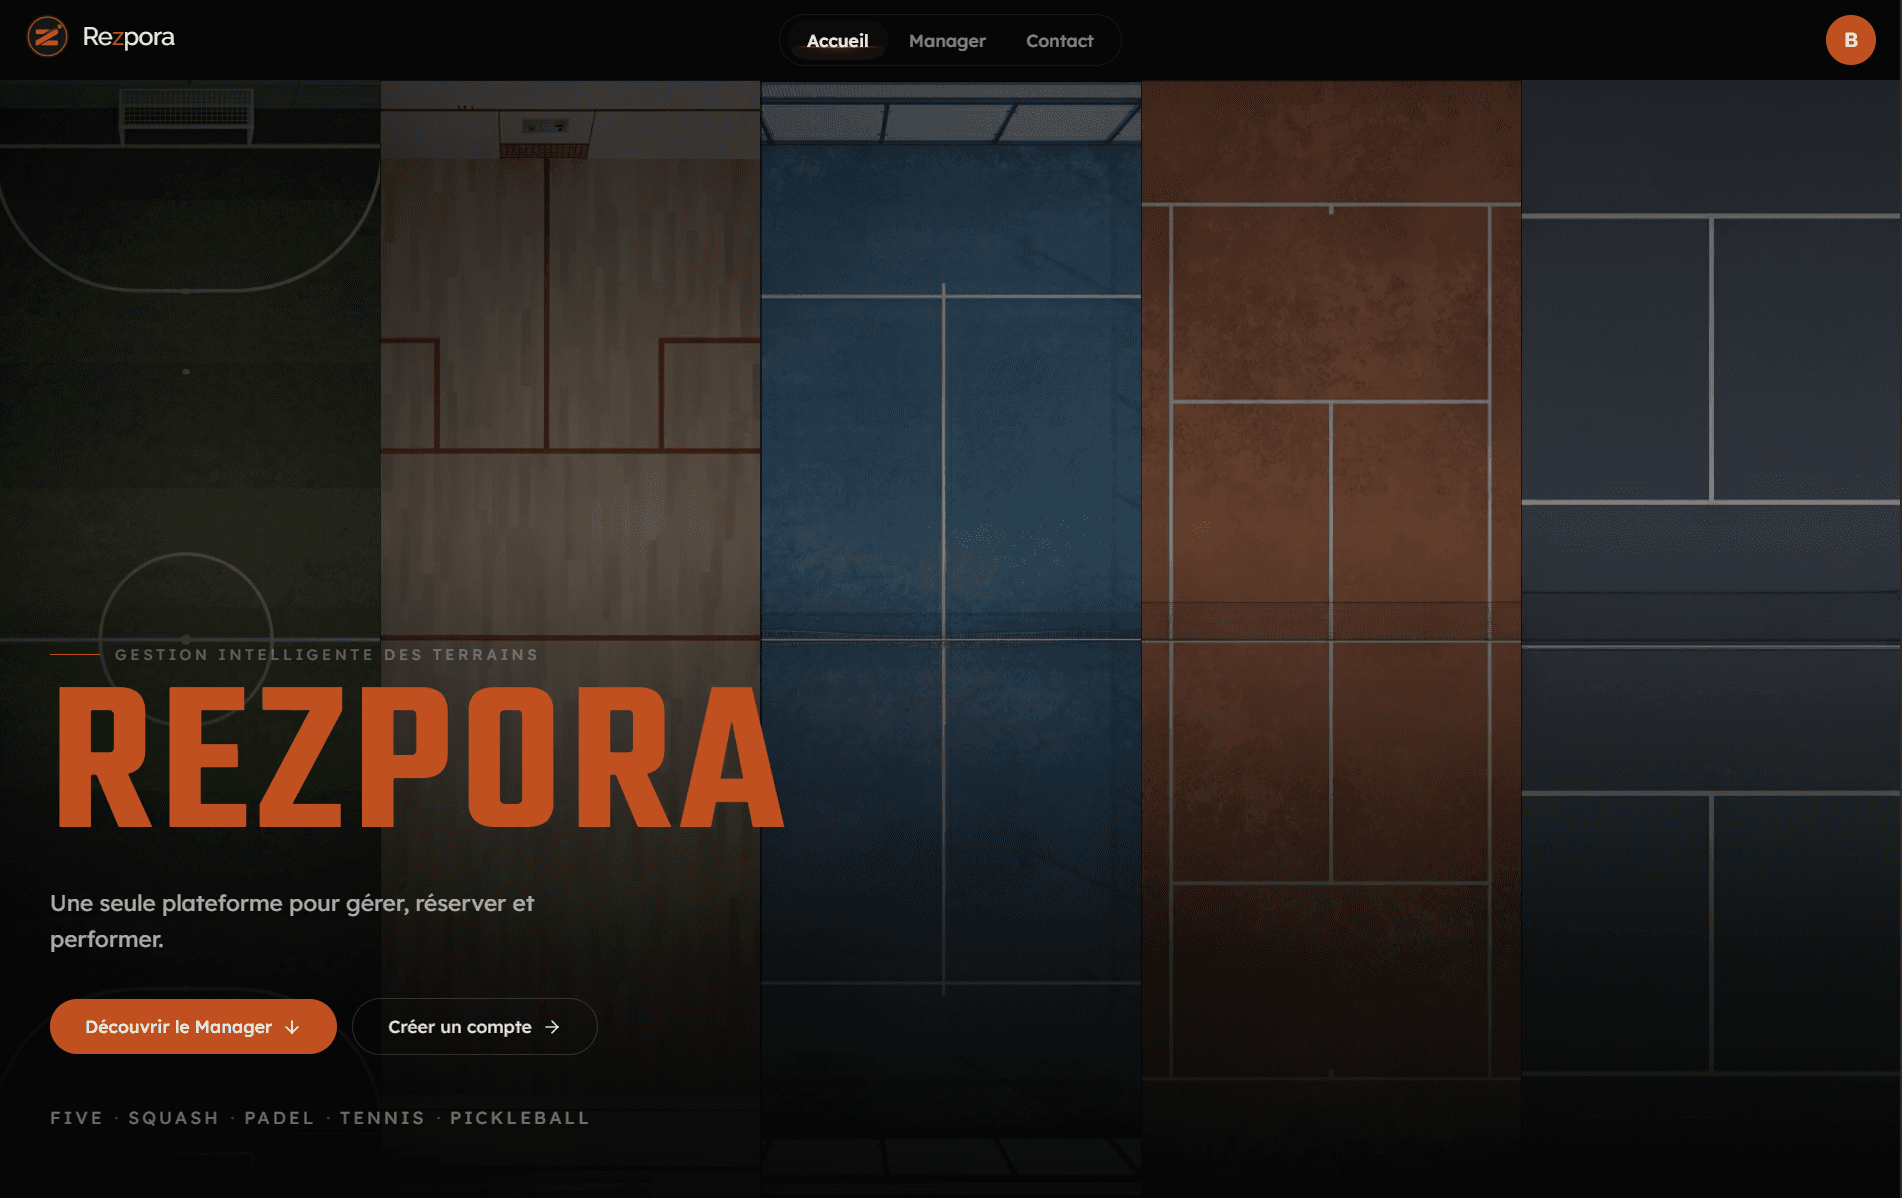Click the PICKLEBALL sport label
Image resolution: width=1902 pixels, height=1198 pixels.
519,1118
